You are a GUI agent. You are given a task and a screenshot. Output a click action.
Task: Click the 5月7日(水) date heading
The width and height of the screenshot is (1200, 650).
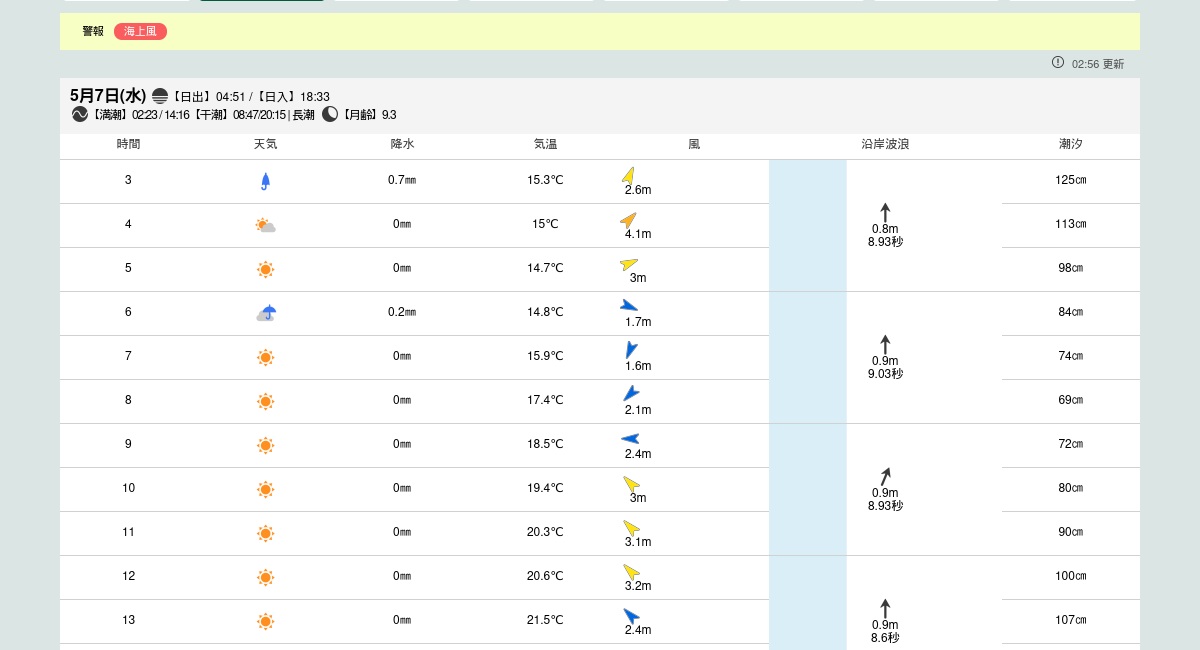(x=108, y=96)
